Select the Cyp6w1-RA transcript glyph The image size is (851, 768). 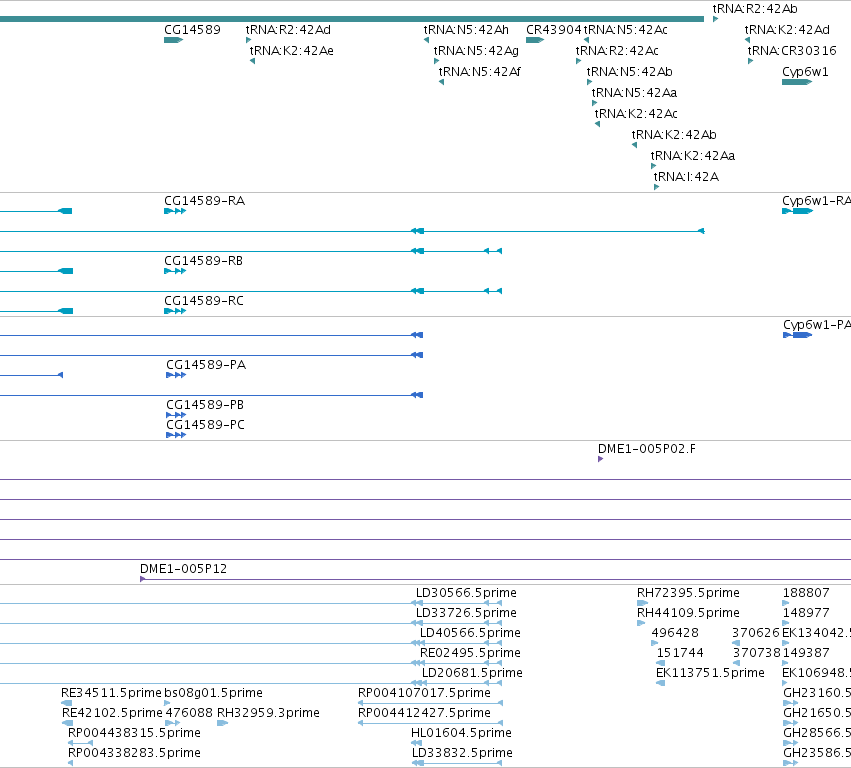coord(797,211)
